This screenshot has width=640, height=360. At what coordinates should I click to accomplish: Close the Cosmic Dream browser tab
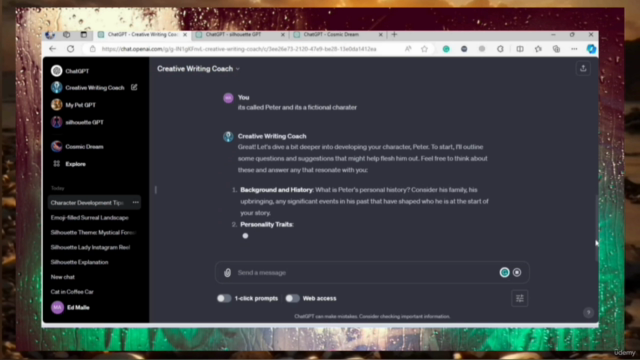coord(380,35)
